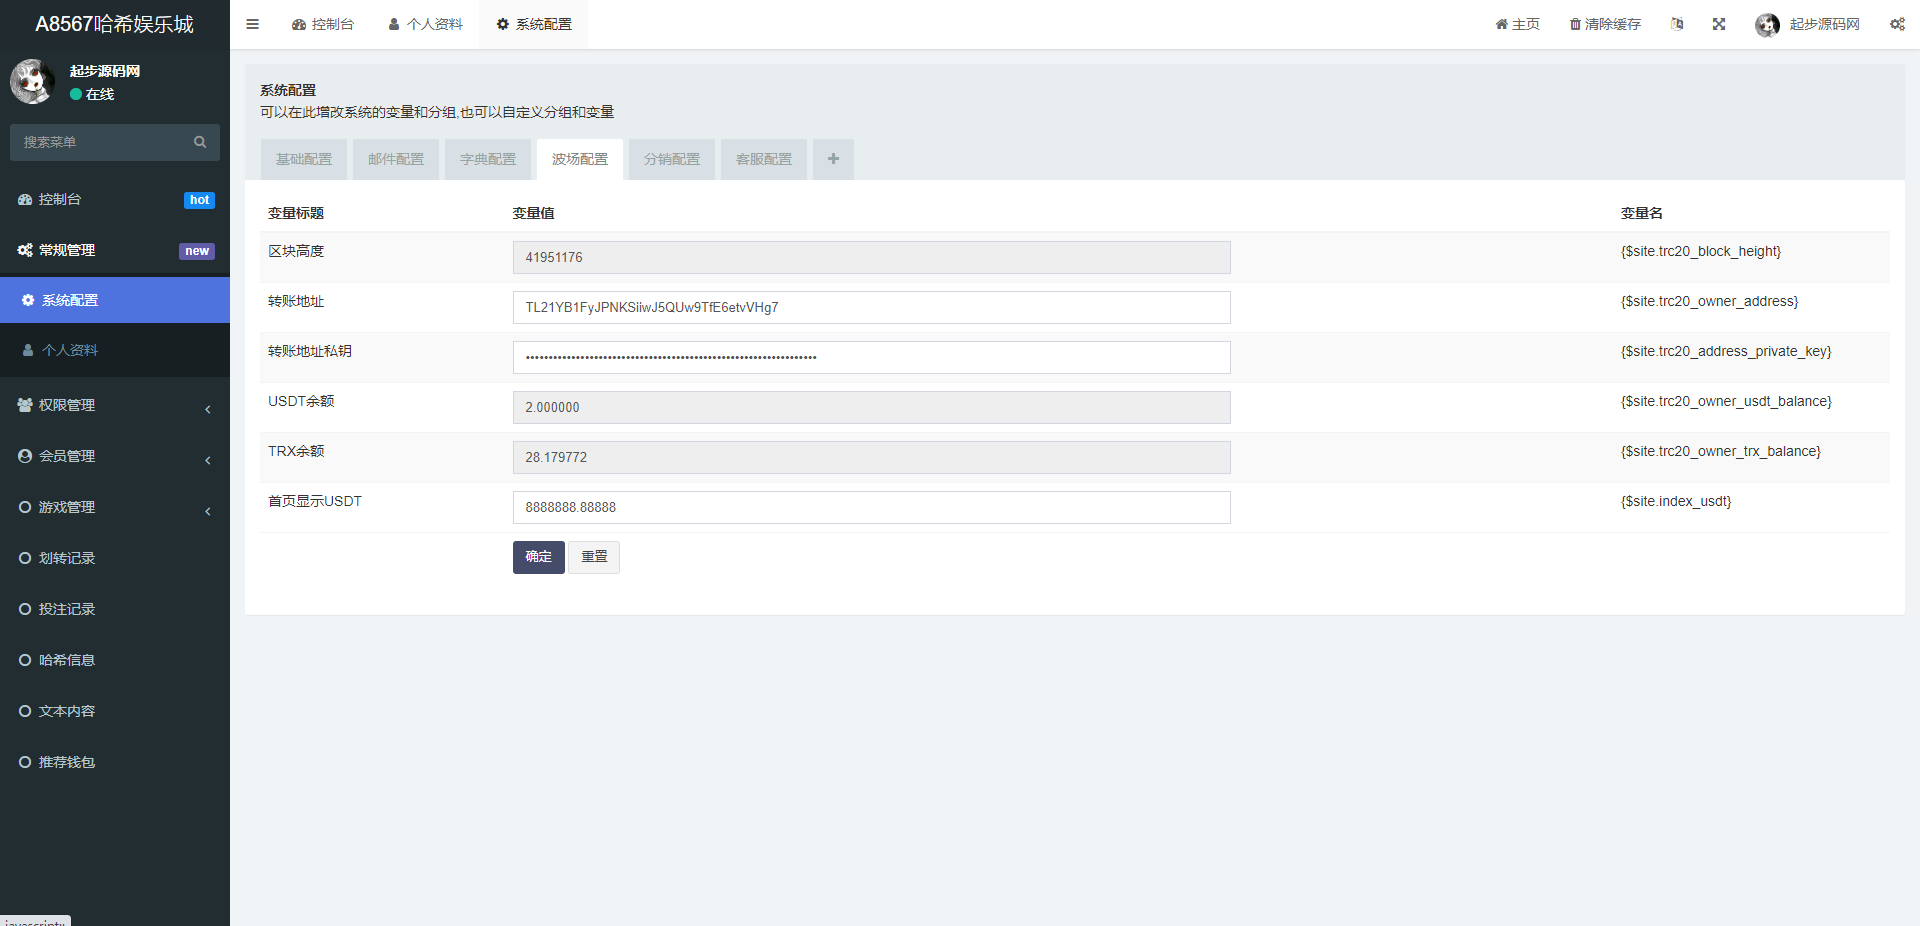Click the sidebar profile avatar image
This screenshot has height=926, width=1920.
coord(32,81)
